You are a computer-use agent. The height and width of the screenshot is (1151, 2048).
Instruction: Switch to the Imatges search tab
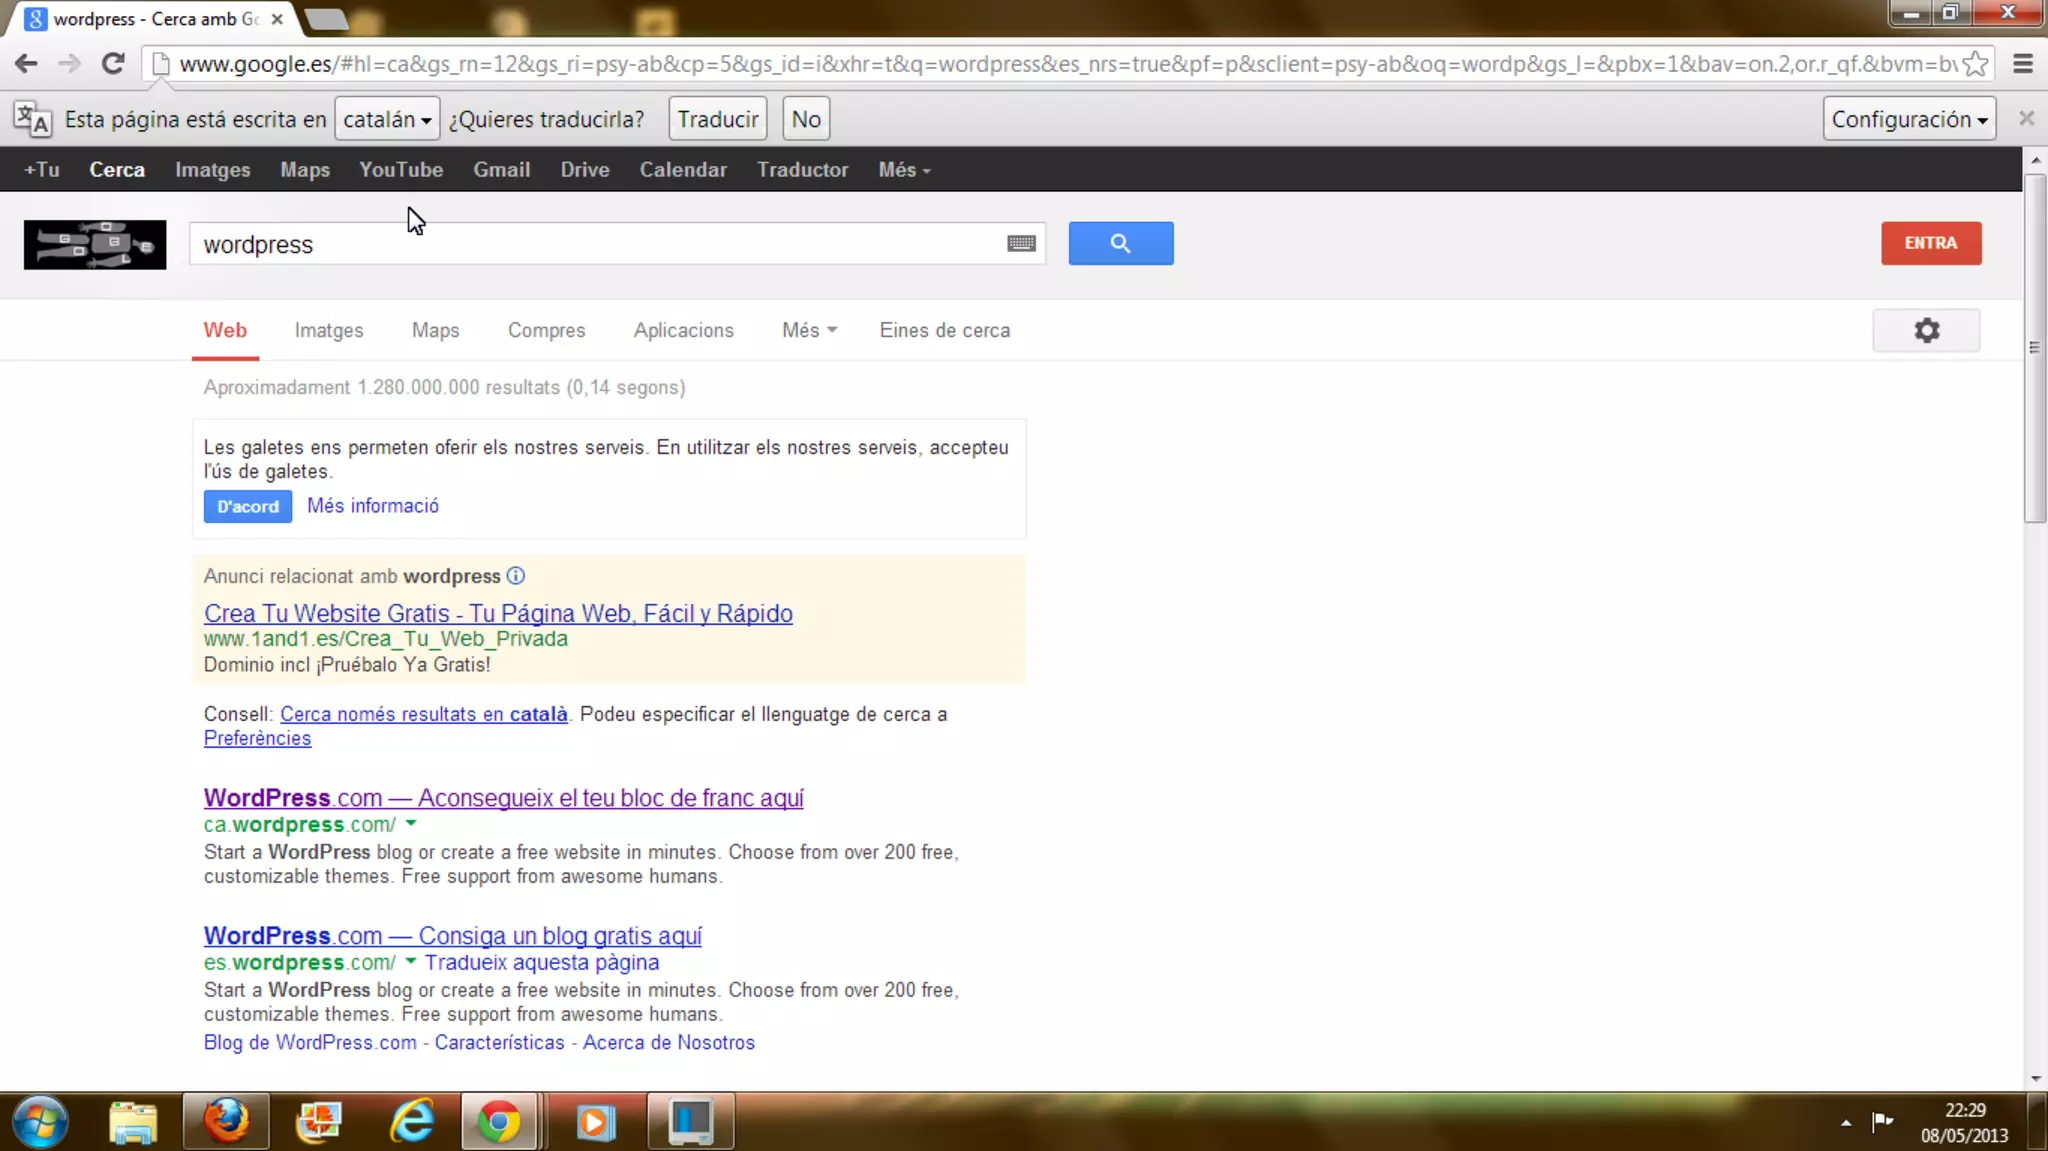pyautogui.click(x=329, y=330)
